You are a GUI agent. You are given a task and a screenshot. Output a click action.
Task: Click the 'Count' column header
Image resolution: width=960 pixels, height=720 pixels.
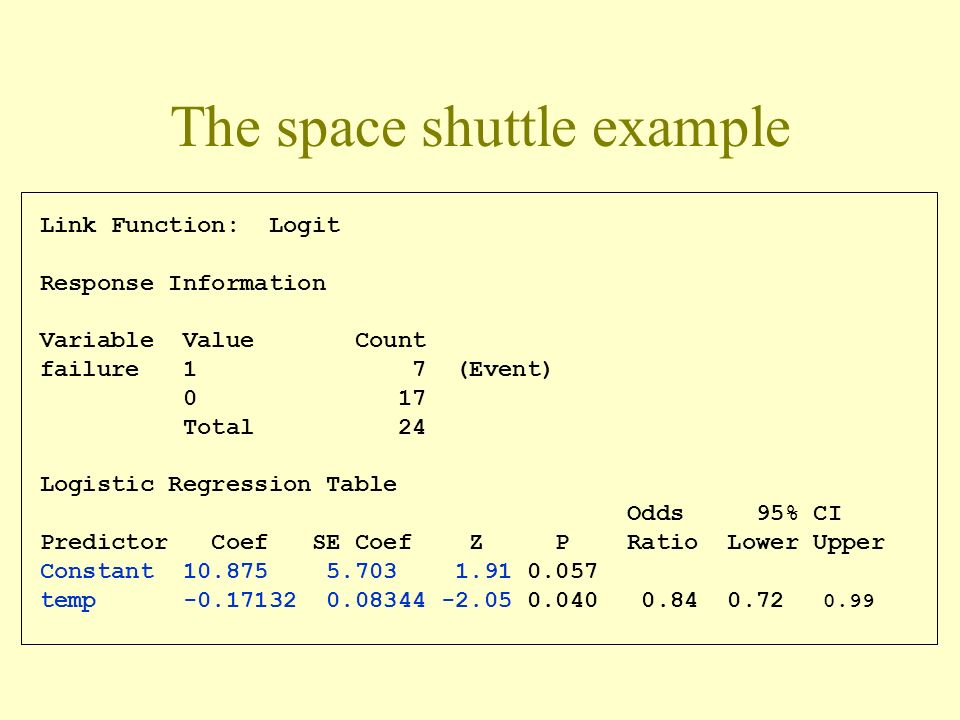pos(390,340)
